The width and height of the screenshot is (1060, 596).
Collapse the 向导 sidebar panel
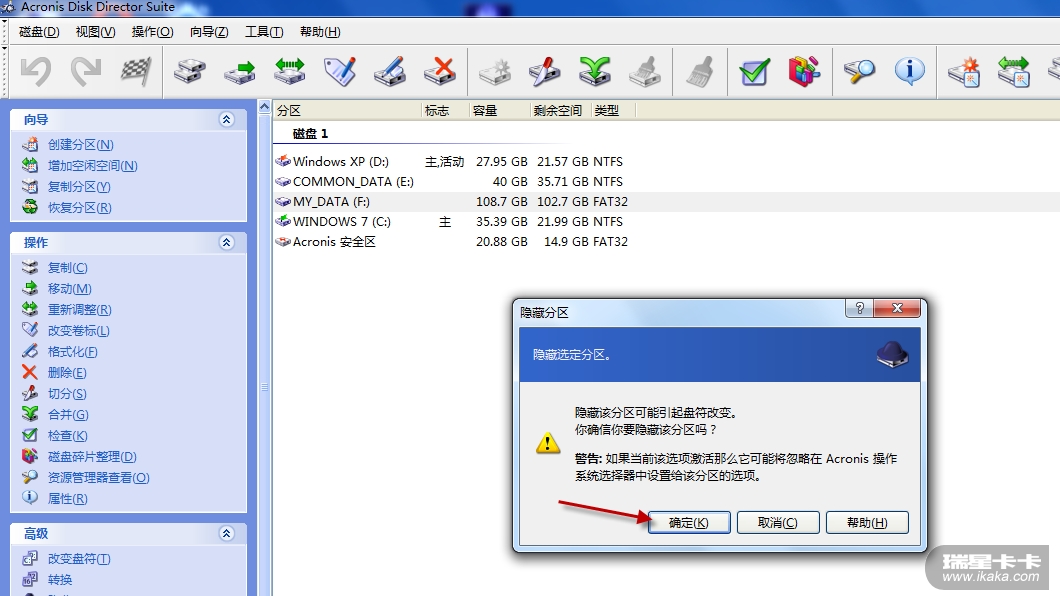click(226, 120)
